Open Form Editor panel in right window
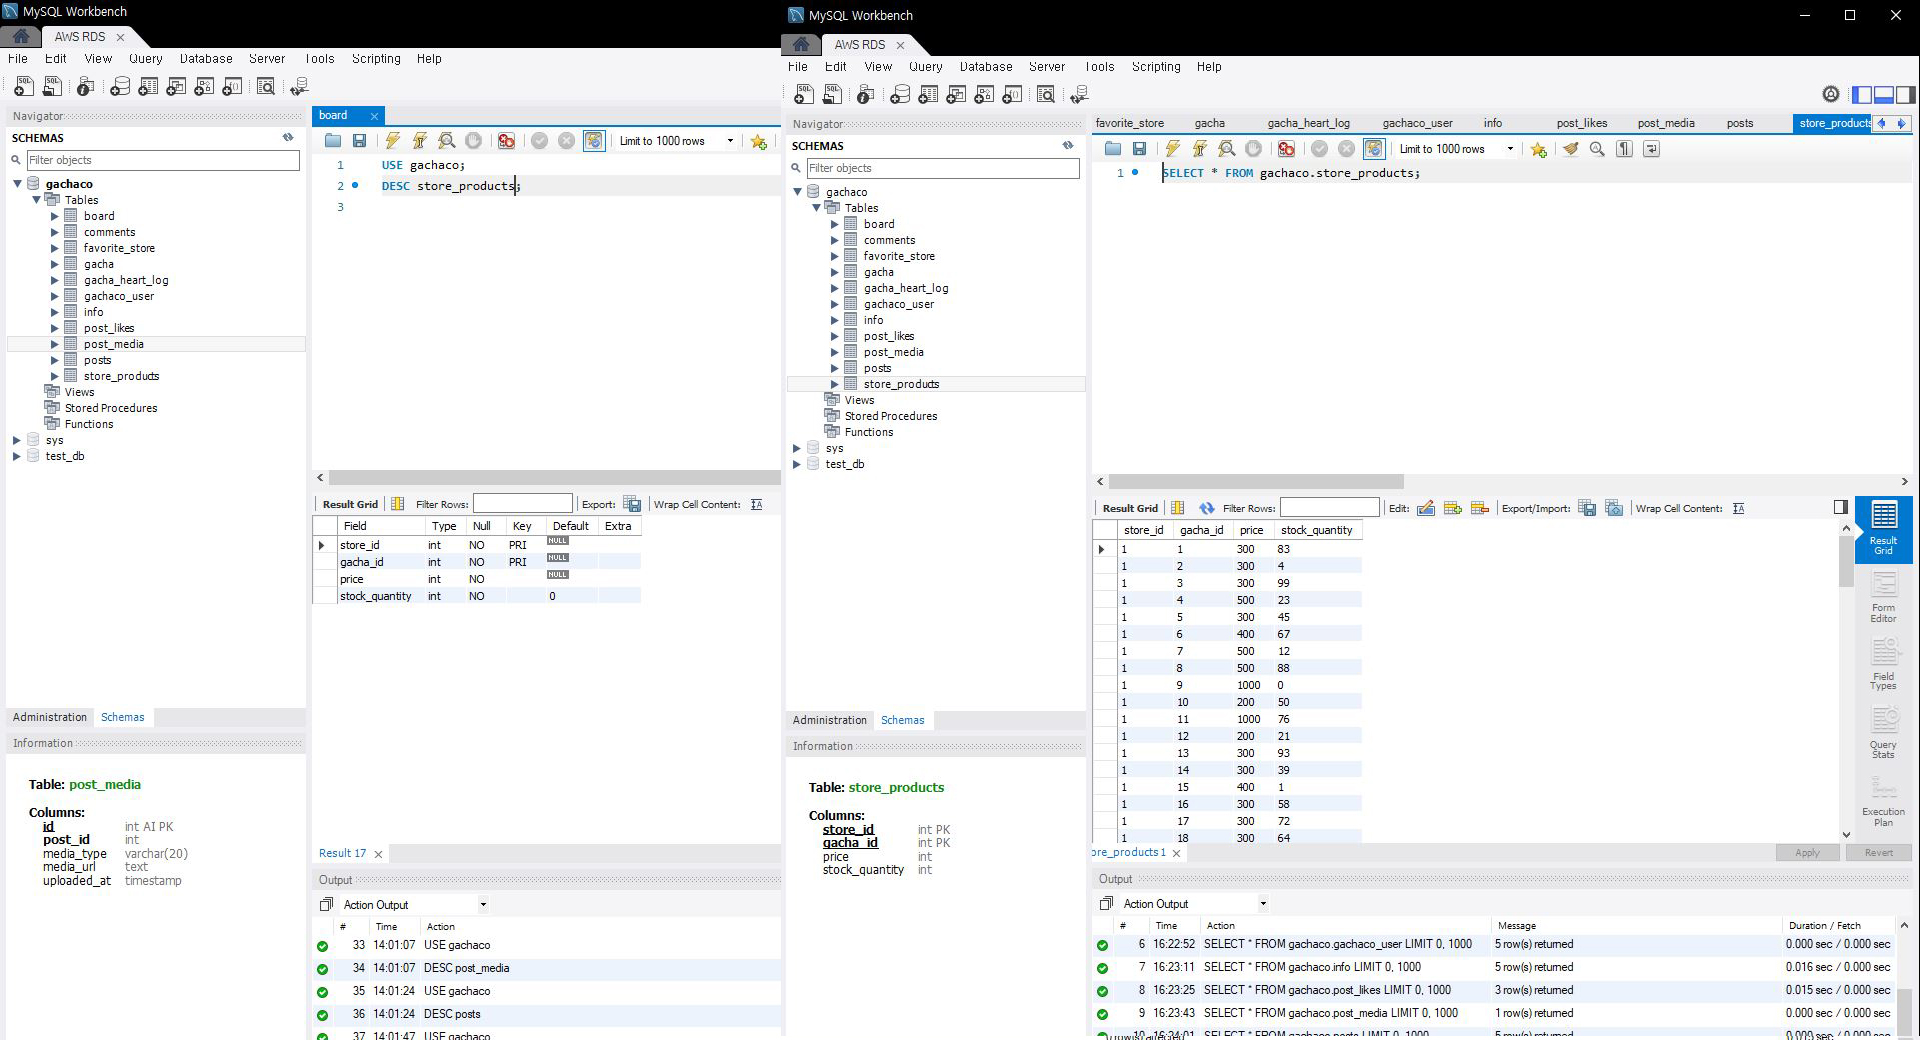The height and width of the screenshot is (1040, 1920). click(x=1883, y=598)
